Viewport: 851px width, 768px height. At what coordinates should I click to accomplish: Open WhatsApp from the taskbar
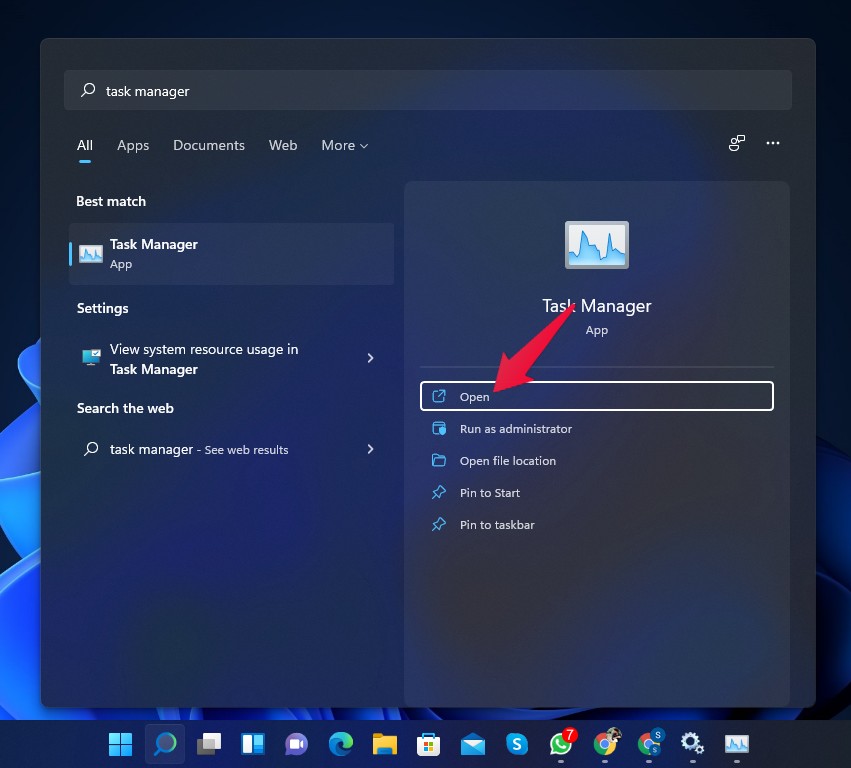point(560,743)
